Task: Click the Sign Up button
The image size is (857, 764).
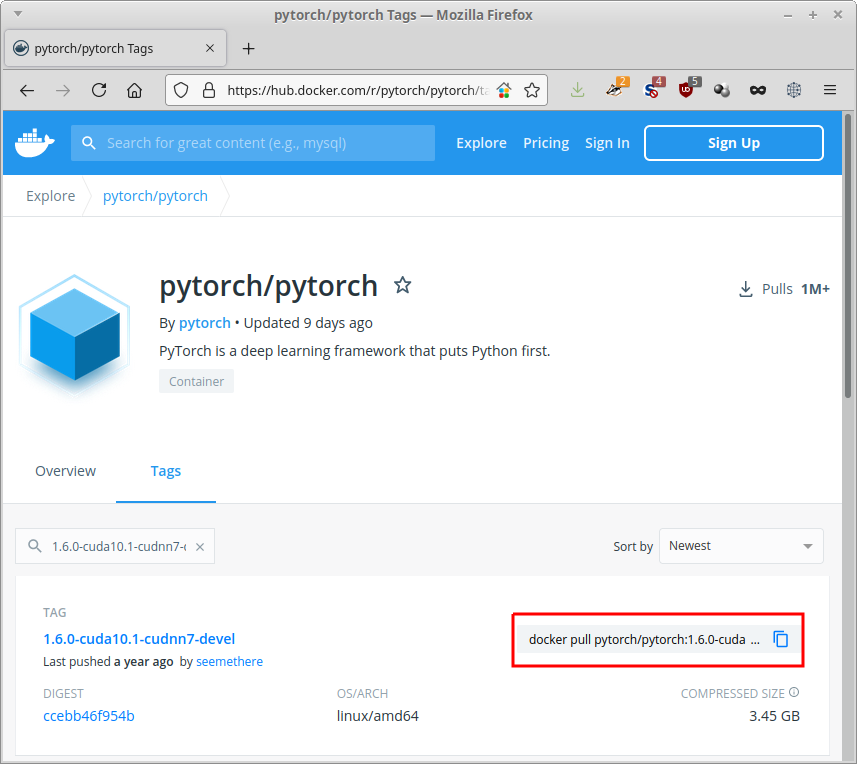Action: (733, 143)
